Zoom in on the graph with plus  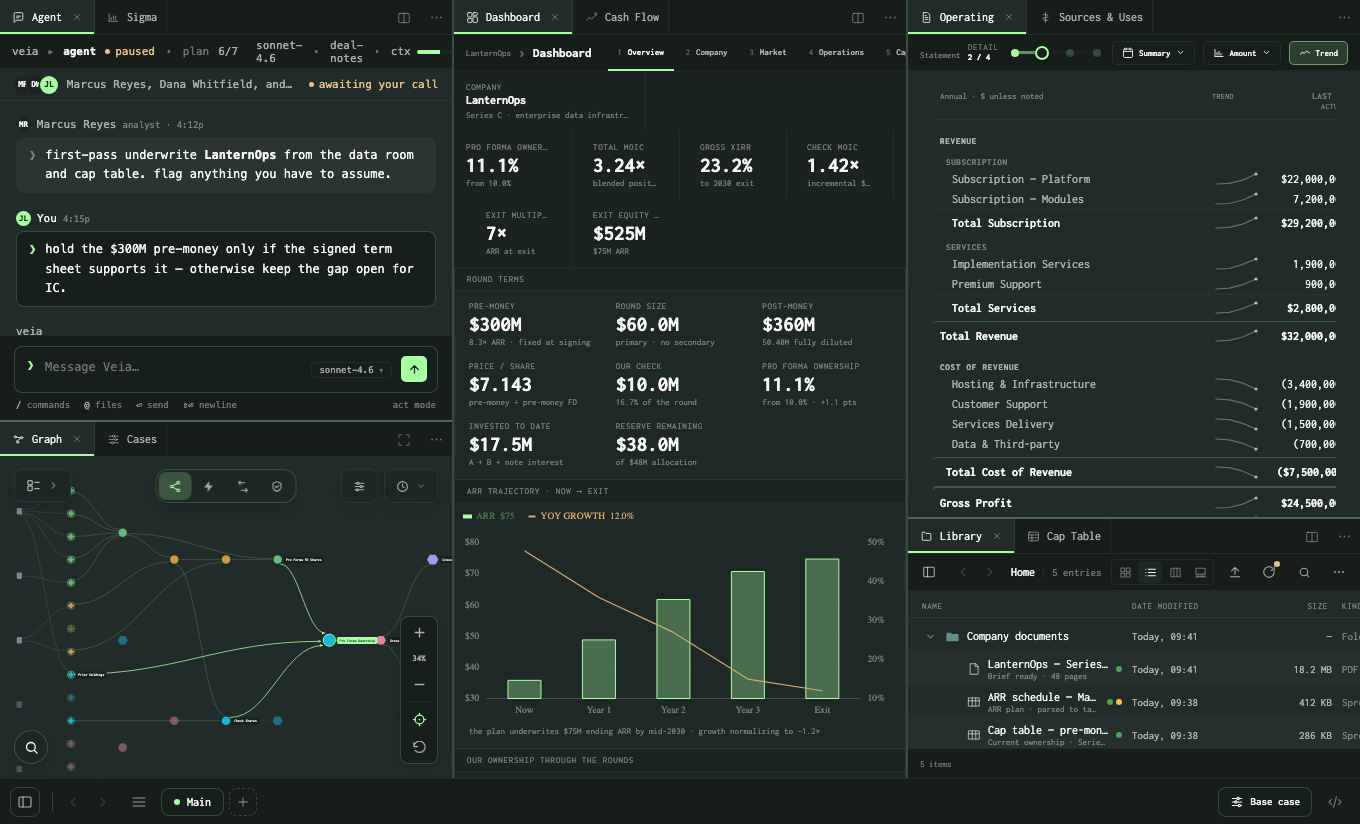tap(419, 633)
